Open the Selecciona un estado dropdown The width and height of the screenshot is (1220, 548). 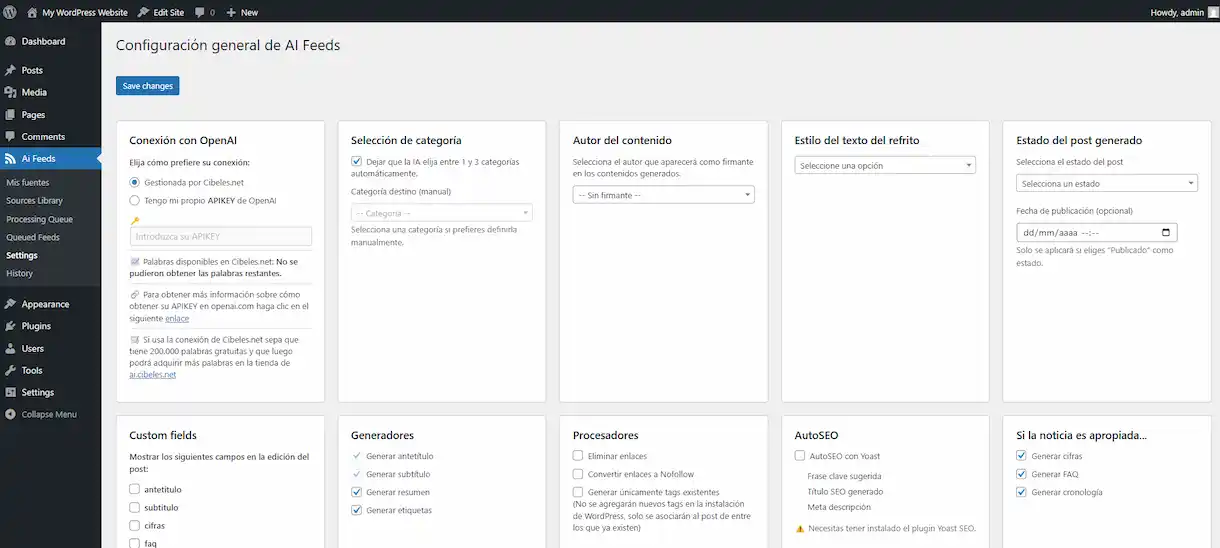pos(1106,183)
